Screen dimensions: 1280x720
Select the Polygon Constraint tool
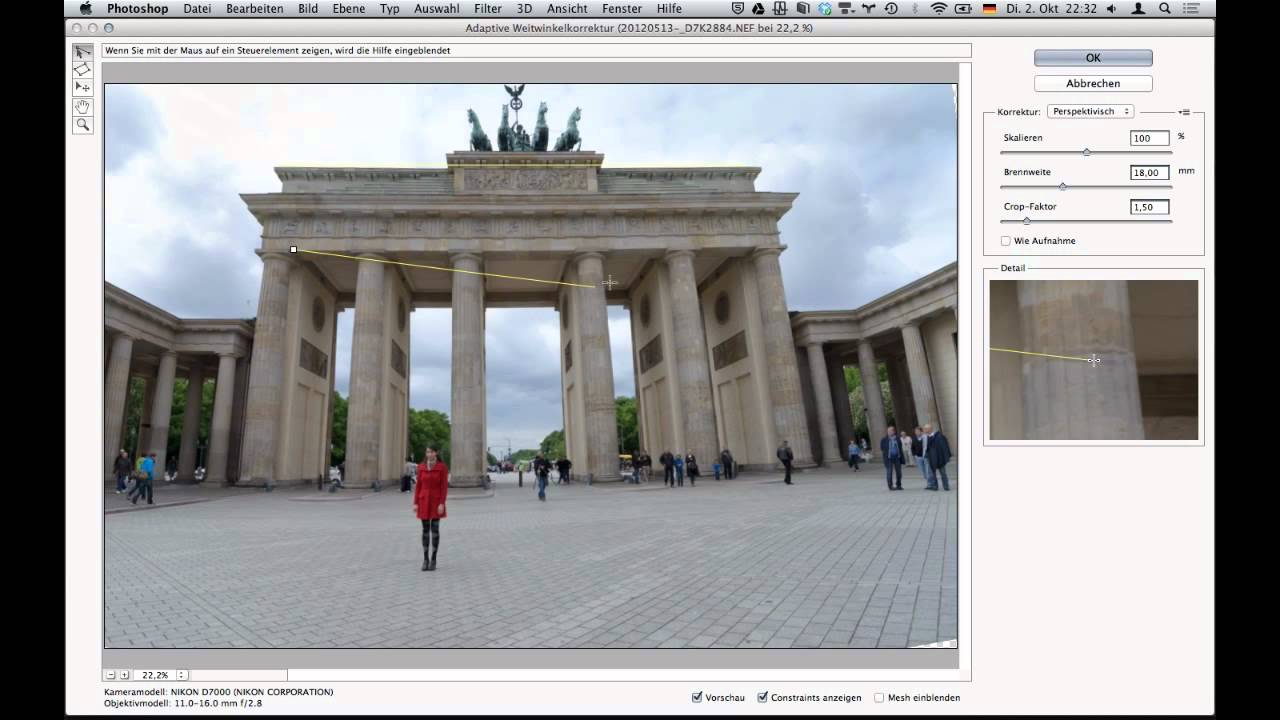pos(82,69)
